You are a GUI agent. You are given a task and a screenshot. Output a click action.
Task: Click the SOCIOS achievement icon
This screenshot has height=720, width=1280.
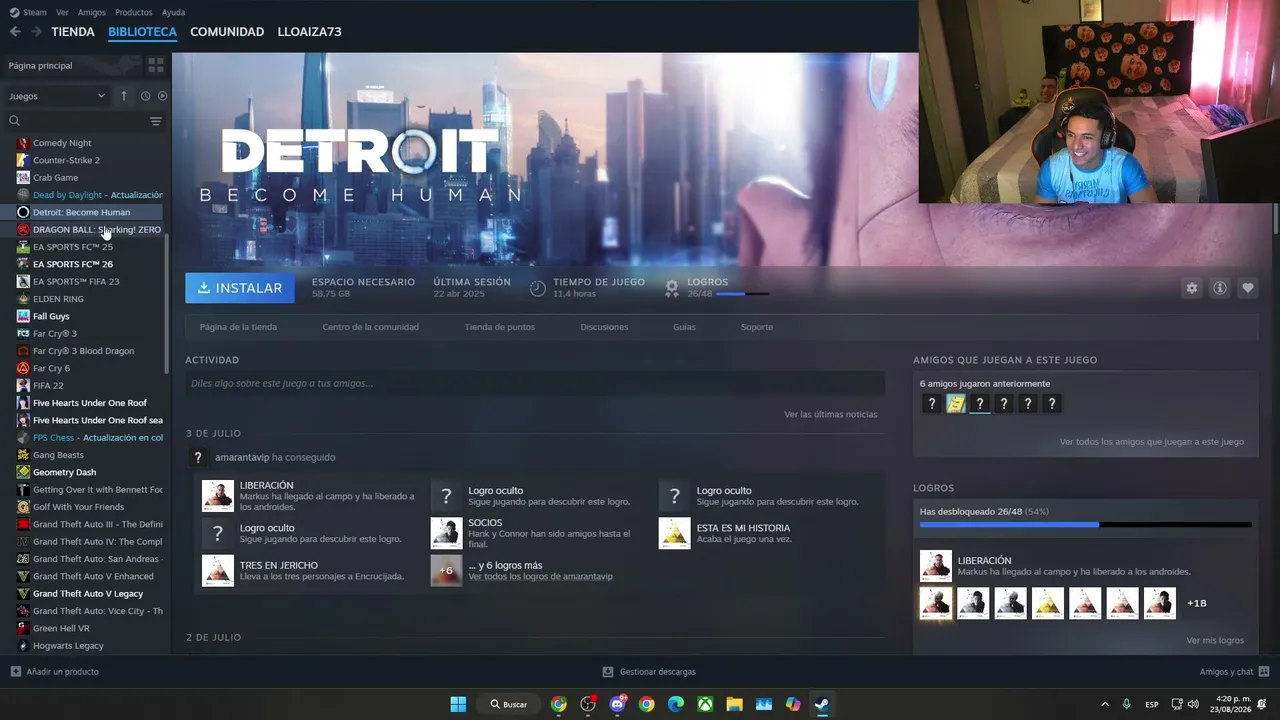pos(446,533)
